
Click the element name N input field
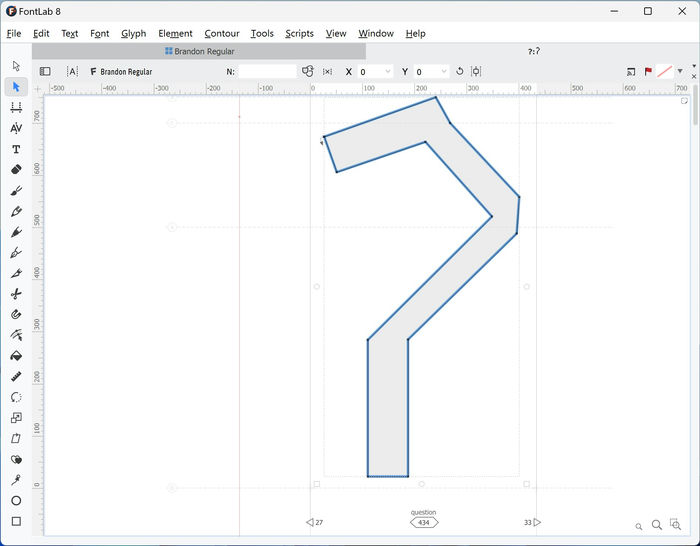tap(267, 71)
